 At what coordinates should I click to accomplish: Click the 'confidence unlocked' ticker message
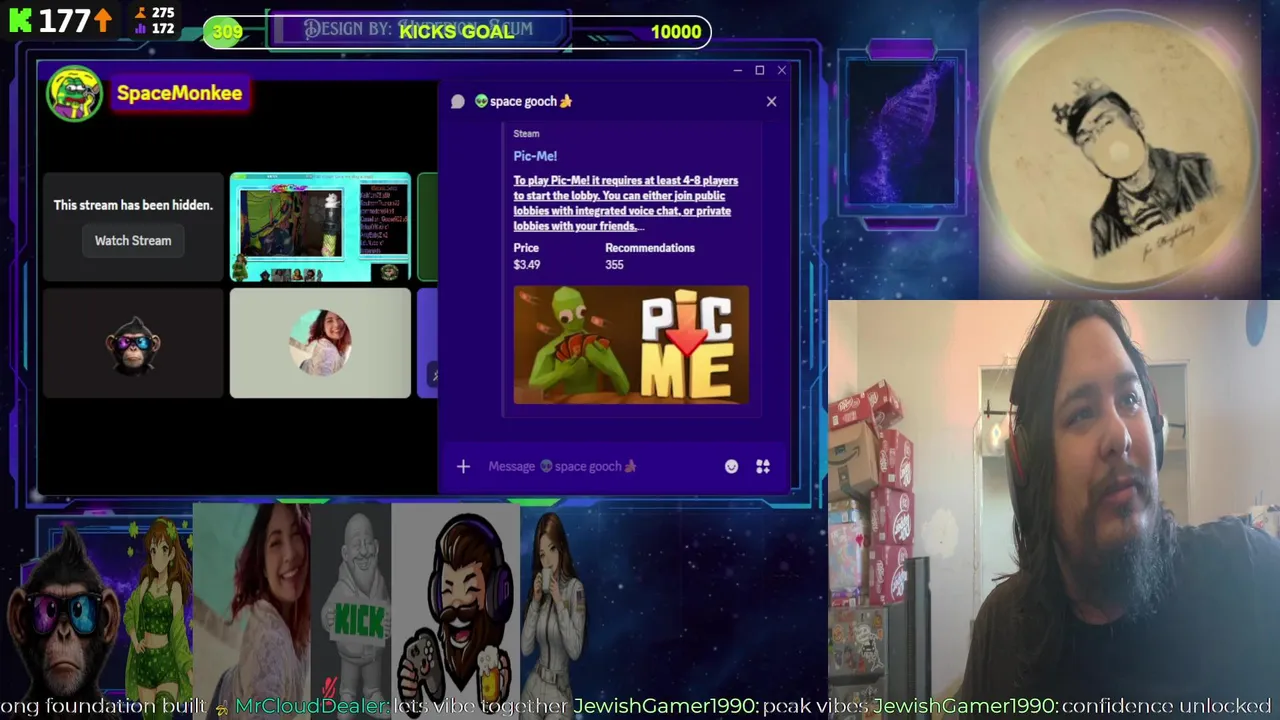click(1166, 706)
